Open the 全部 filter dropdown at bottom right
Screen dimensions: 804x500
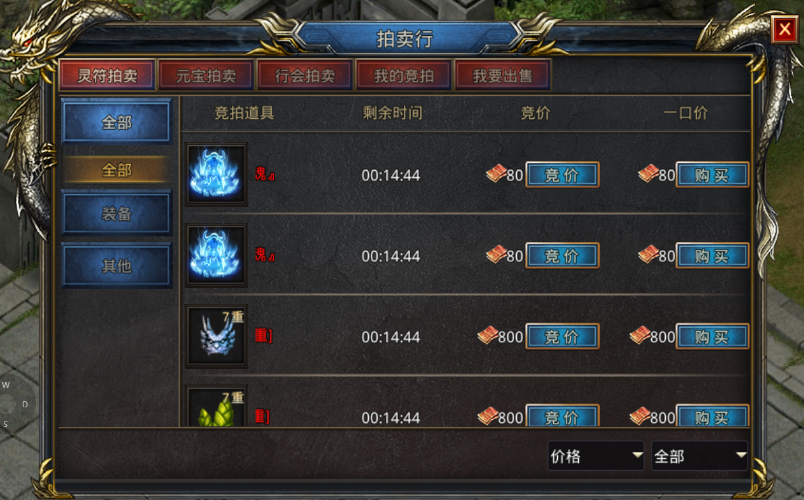(699, 455)
